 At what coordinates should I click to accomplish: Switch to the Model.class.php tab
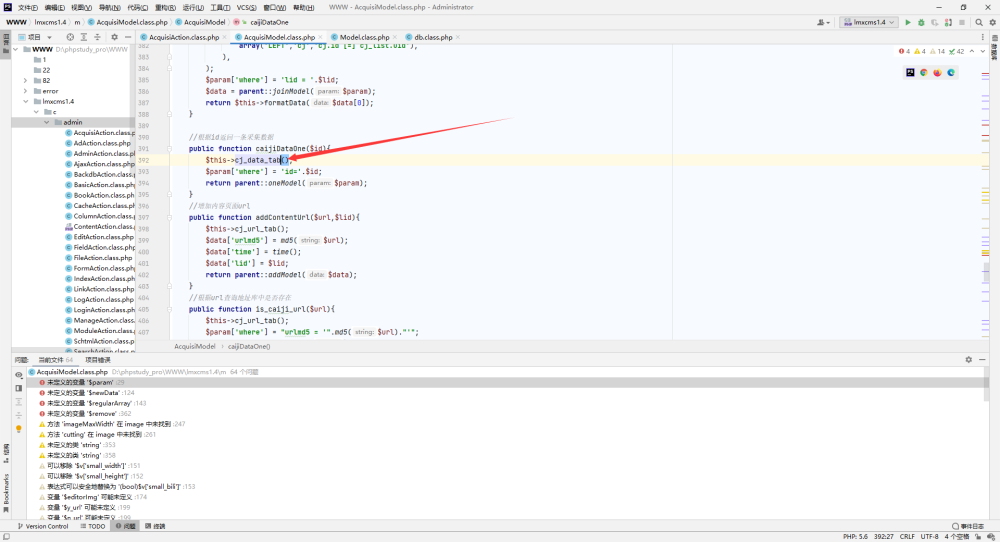pos(364,37)
